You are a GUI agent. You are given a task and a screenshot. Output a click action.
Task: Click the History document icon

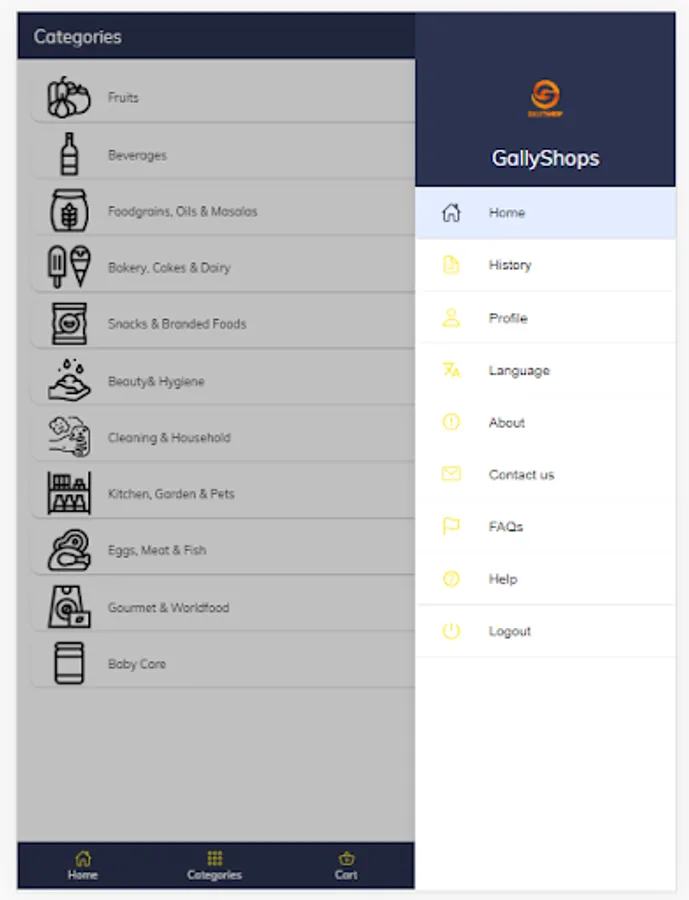pos(451,265)
